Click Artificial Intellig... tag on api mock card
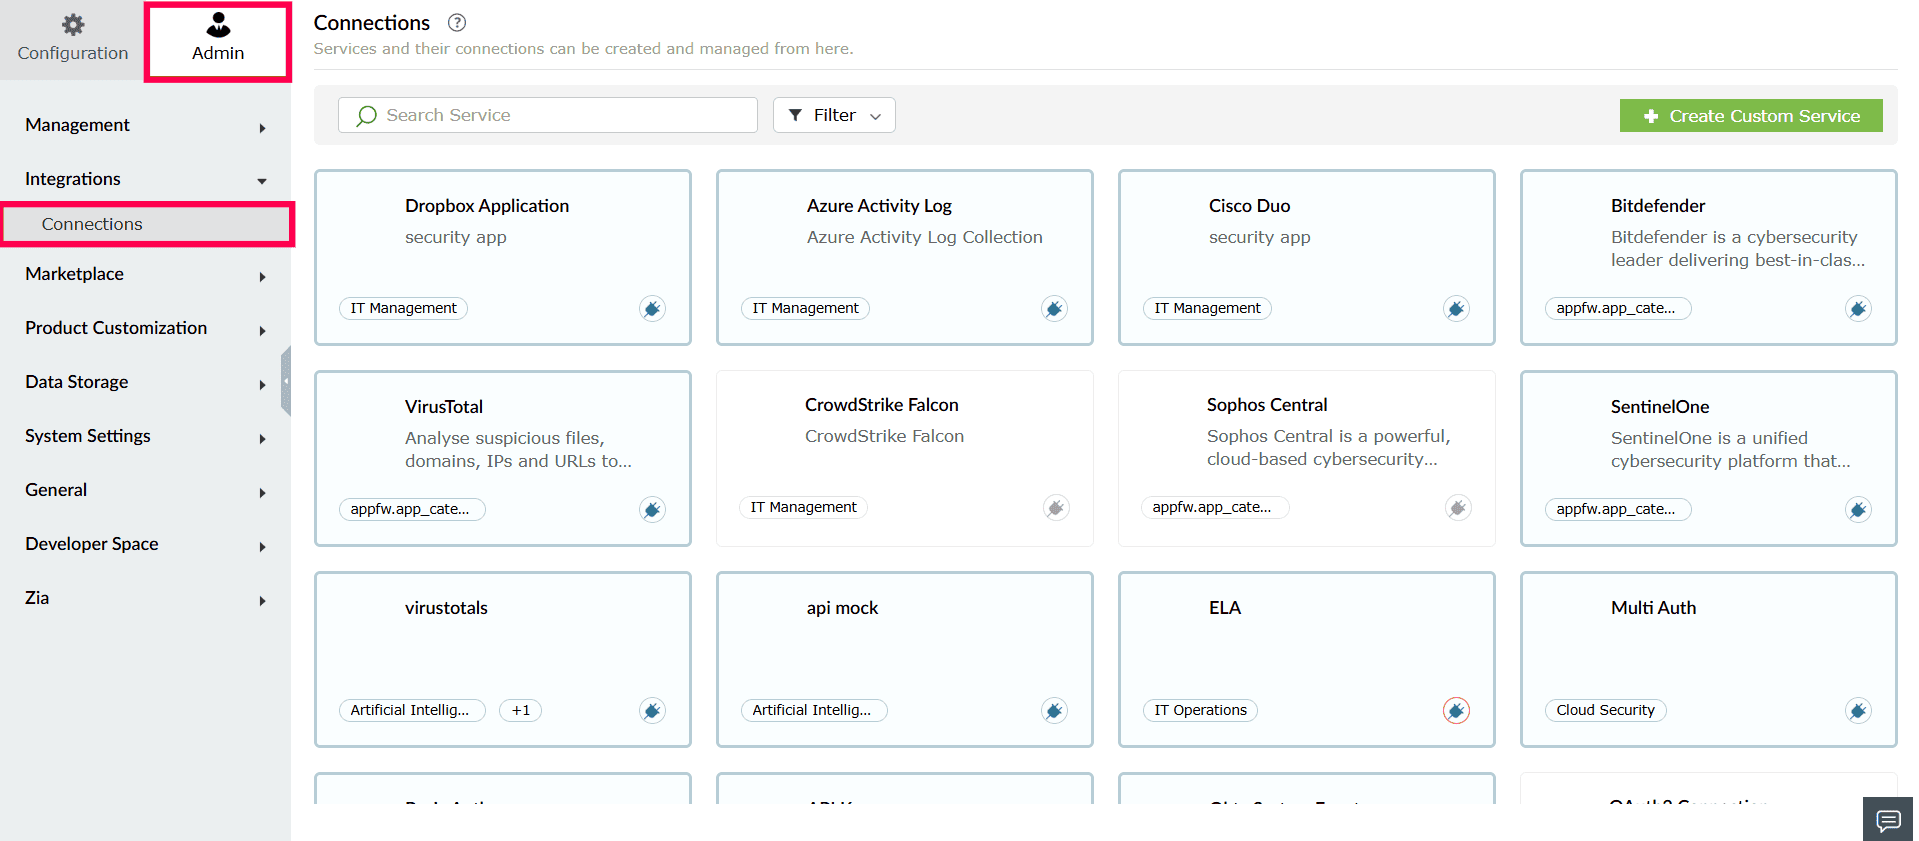 tap(814, 710)
